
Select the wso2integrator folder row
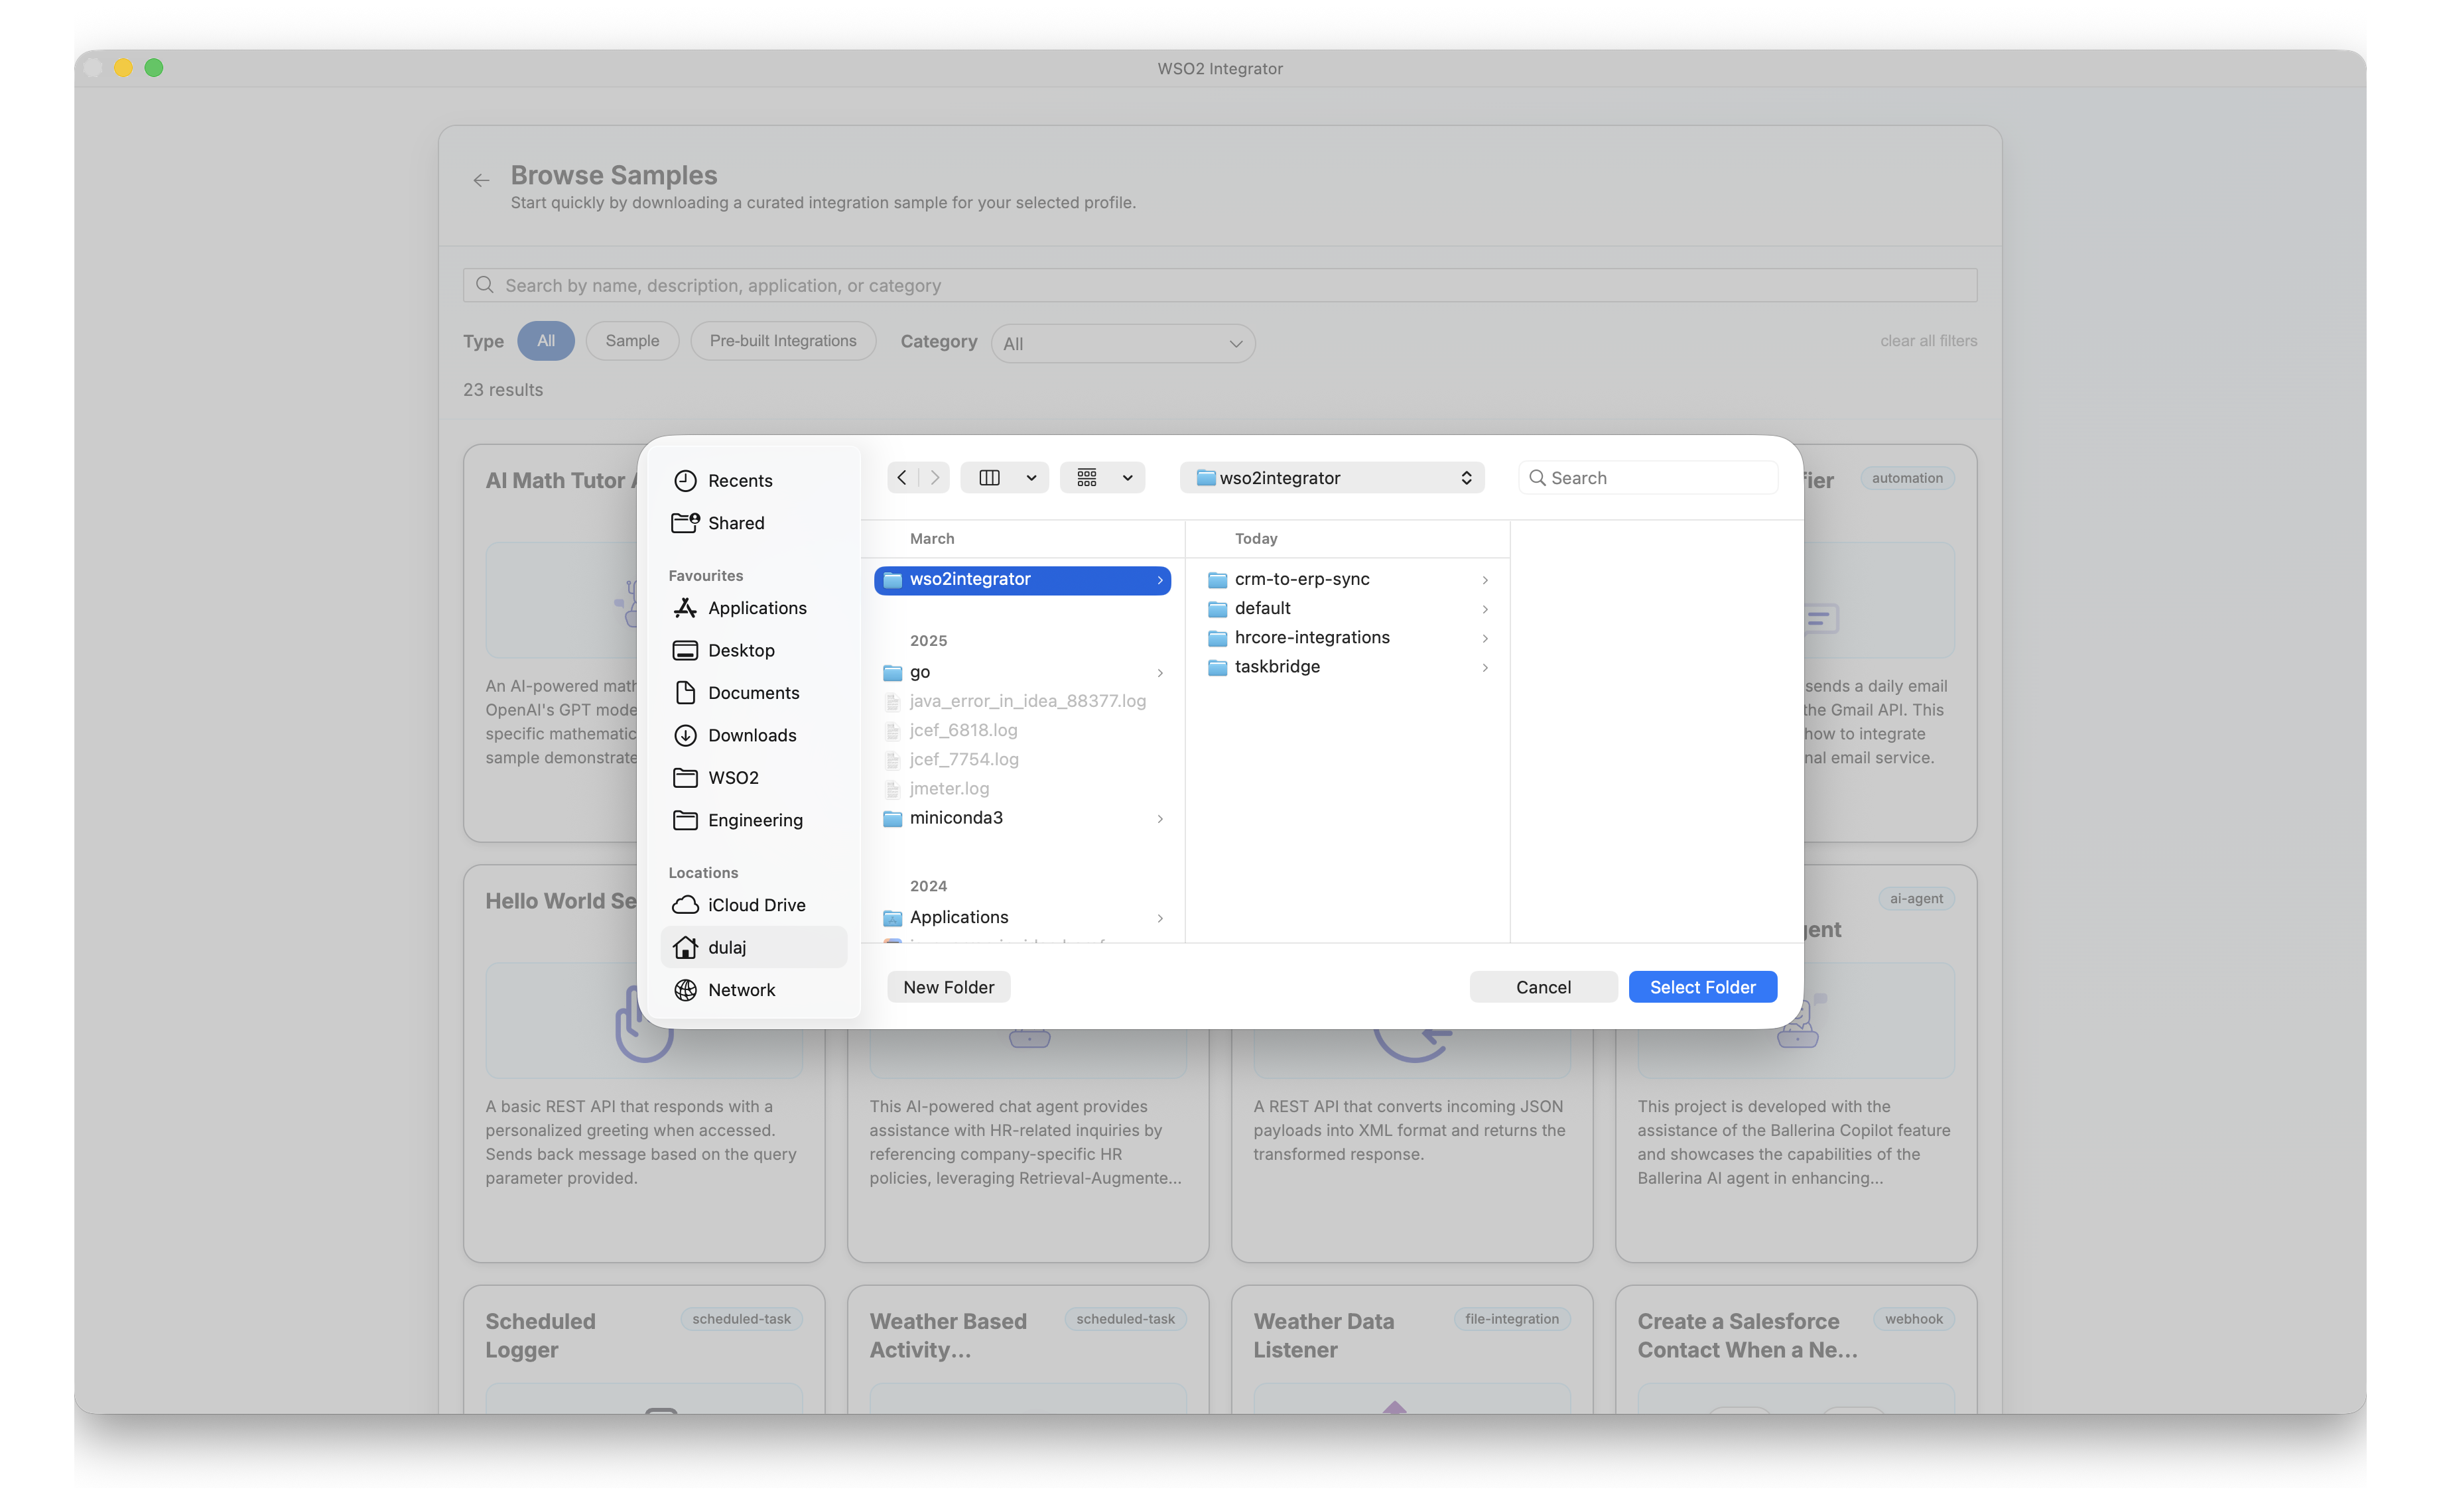(x=1022, y=580)
